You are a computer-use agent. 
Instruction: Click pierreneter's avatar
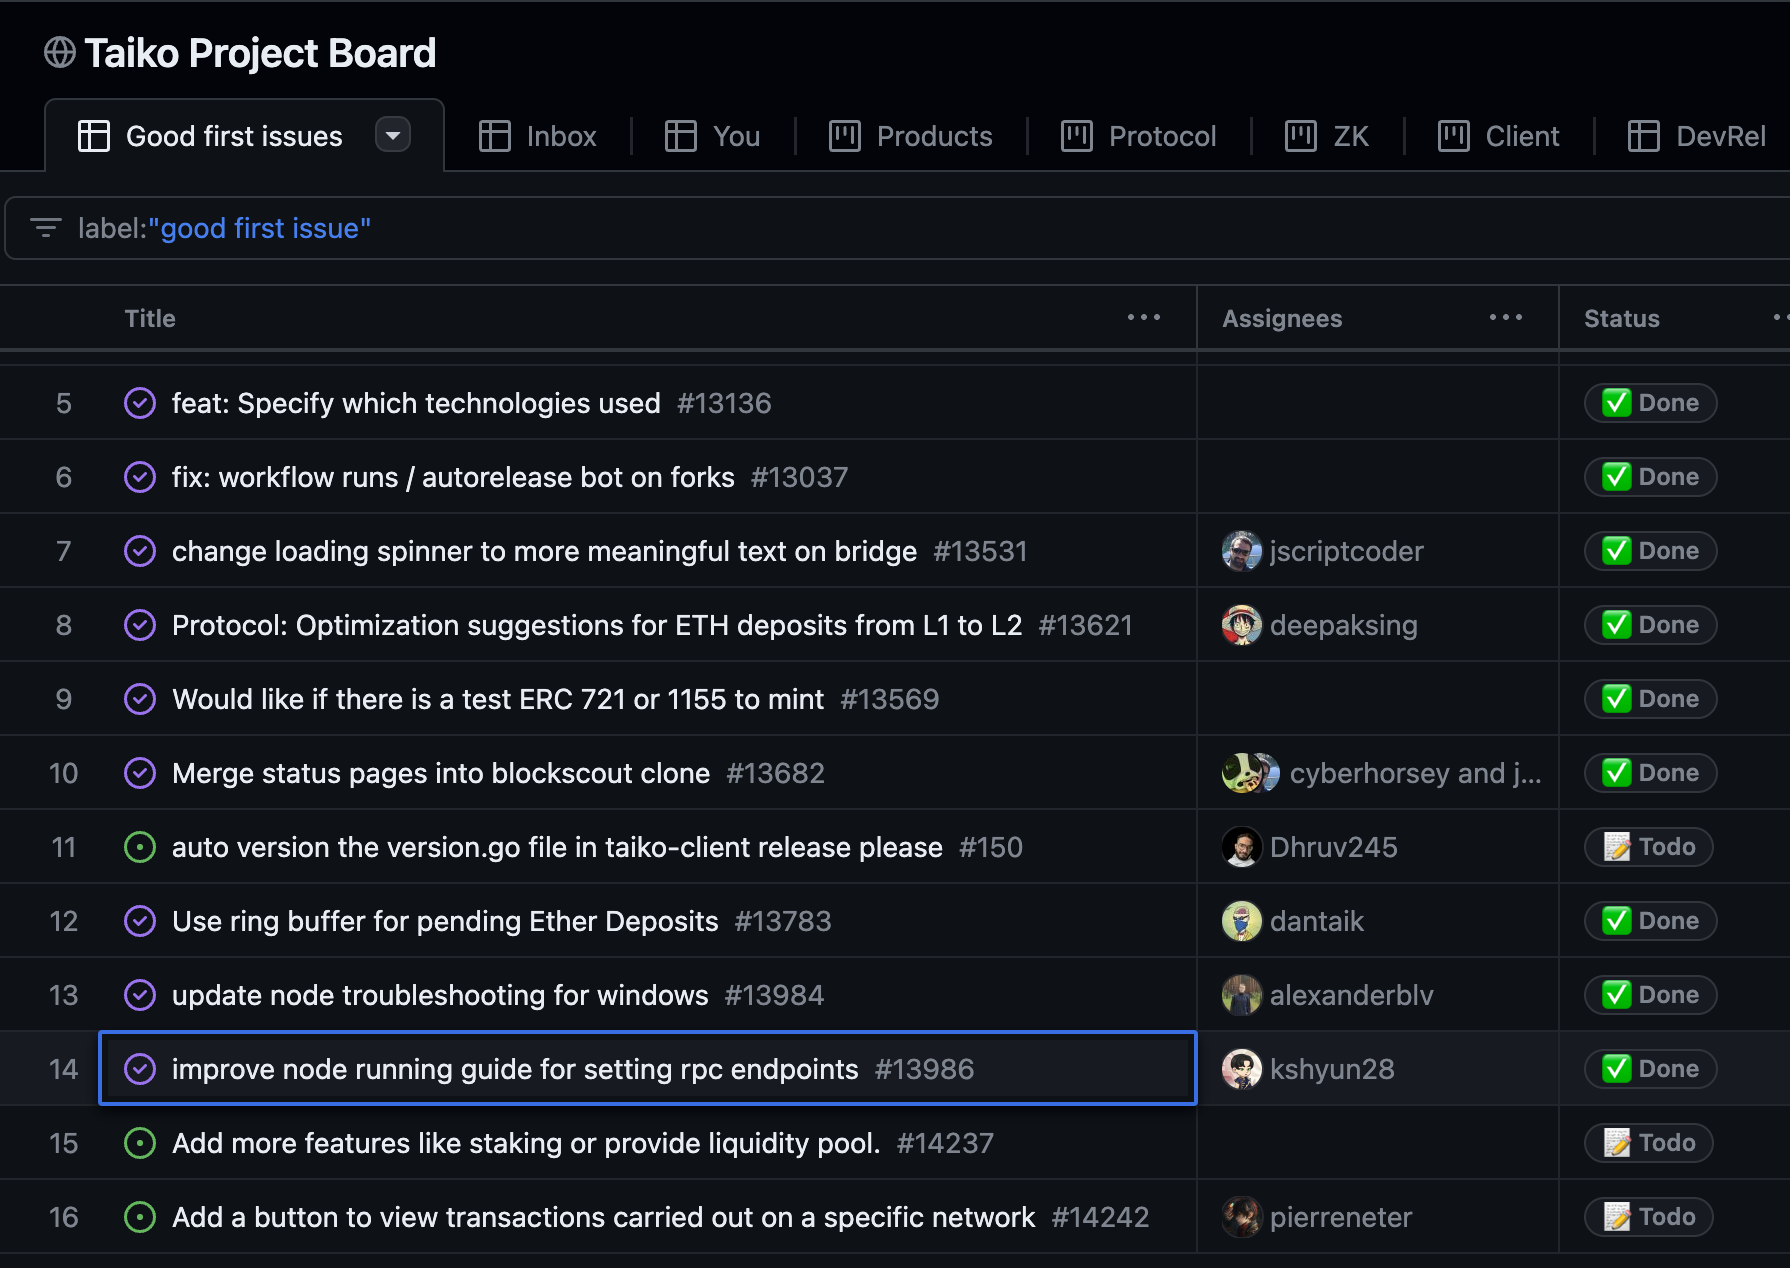(x=1242, y=1217)
